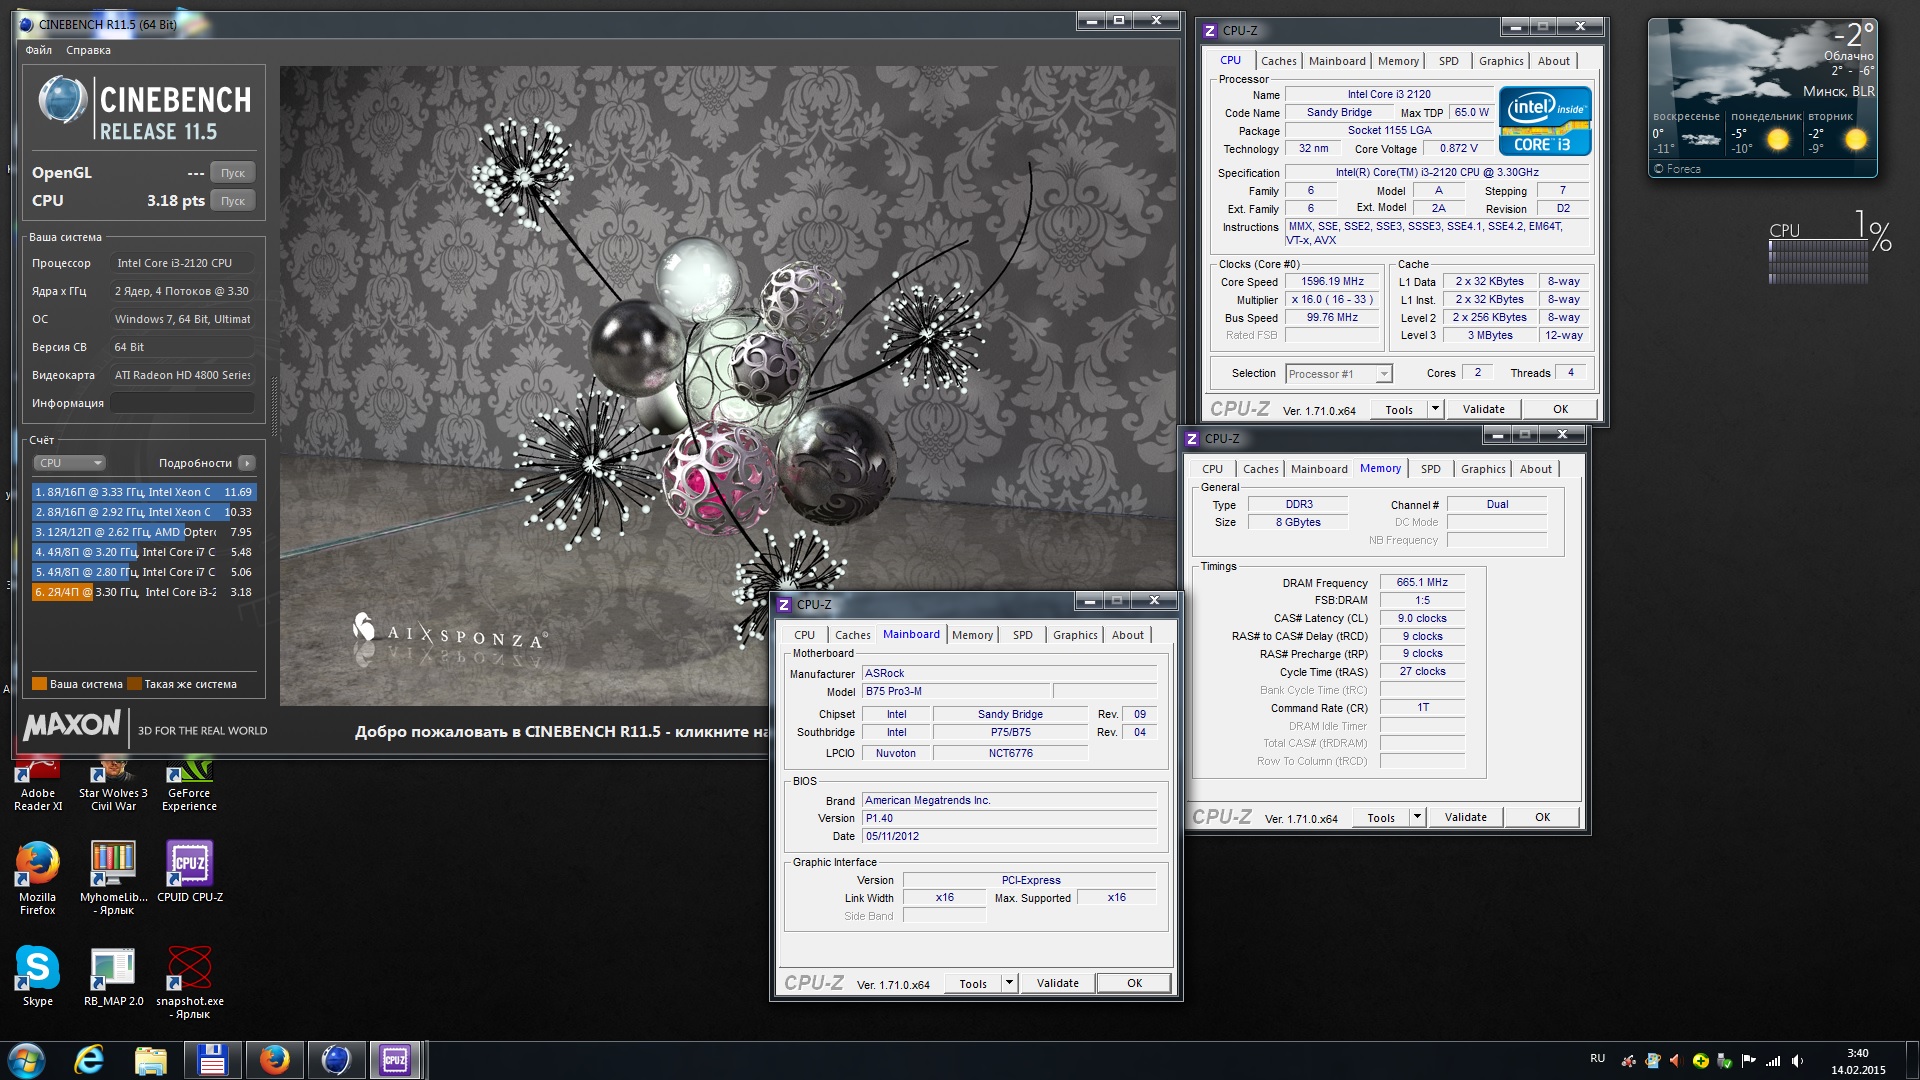Screen dimensions: 1920x1080
Task: Expand Tools dropdown arrow in Memory CPU-Z window
Action: [1417, 818]
